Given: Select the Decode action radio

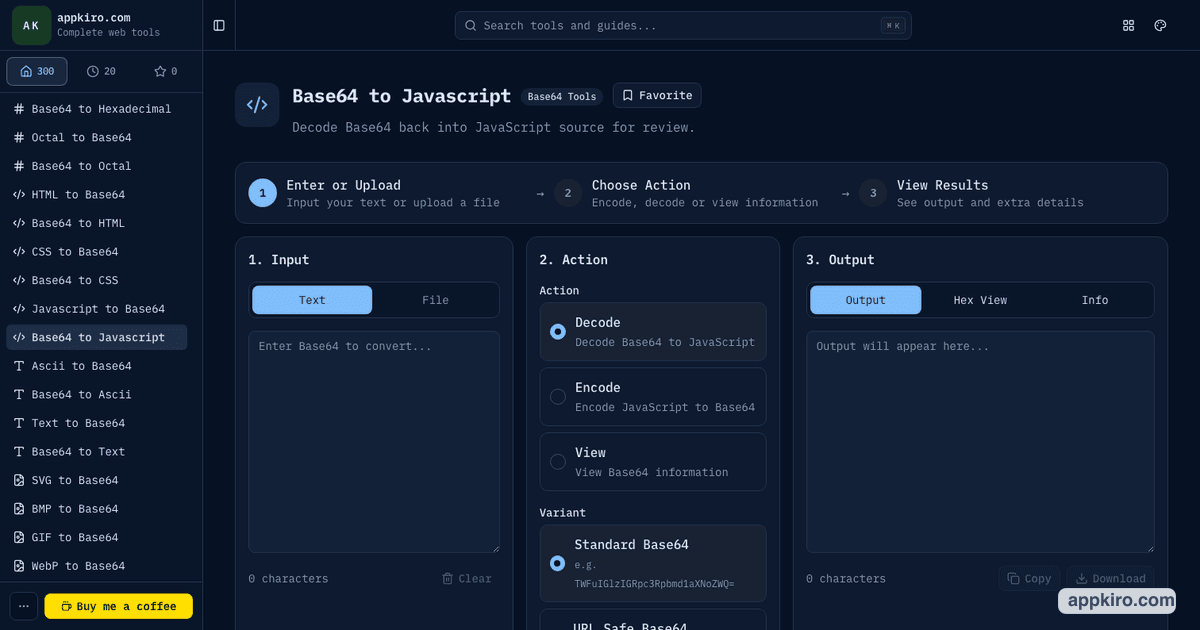Looking at the screenshot, I should 558,331.
